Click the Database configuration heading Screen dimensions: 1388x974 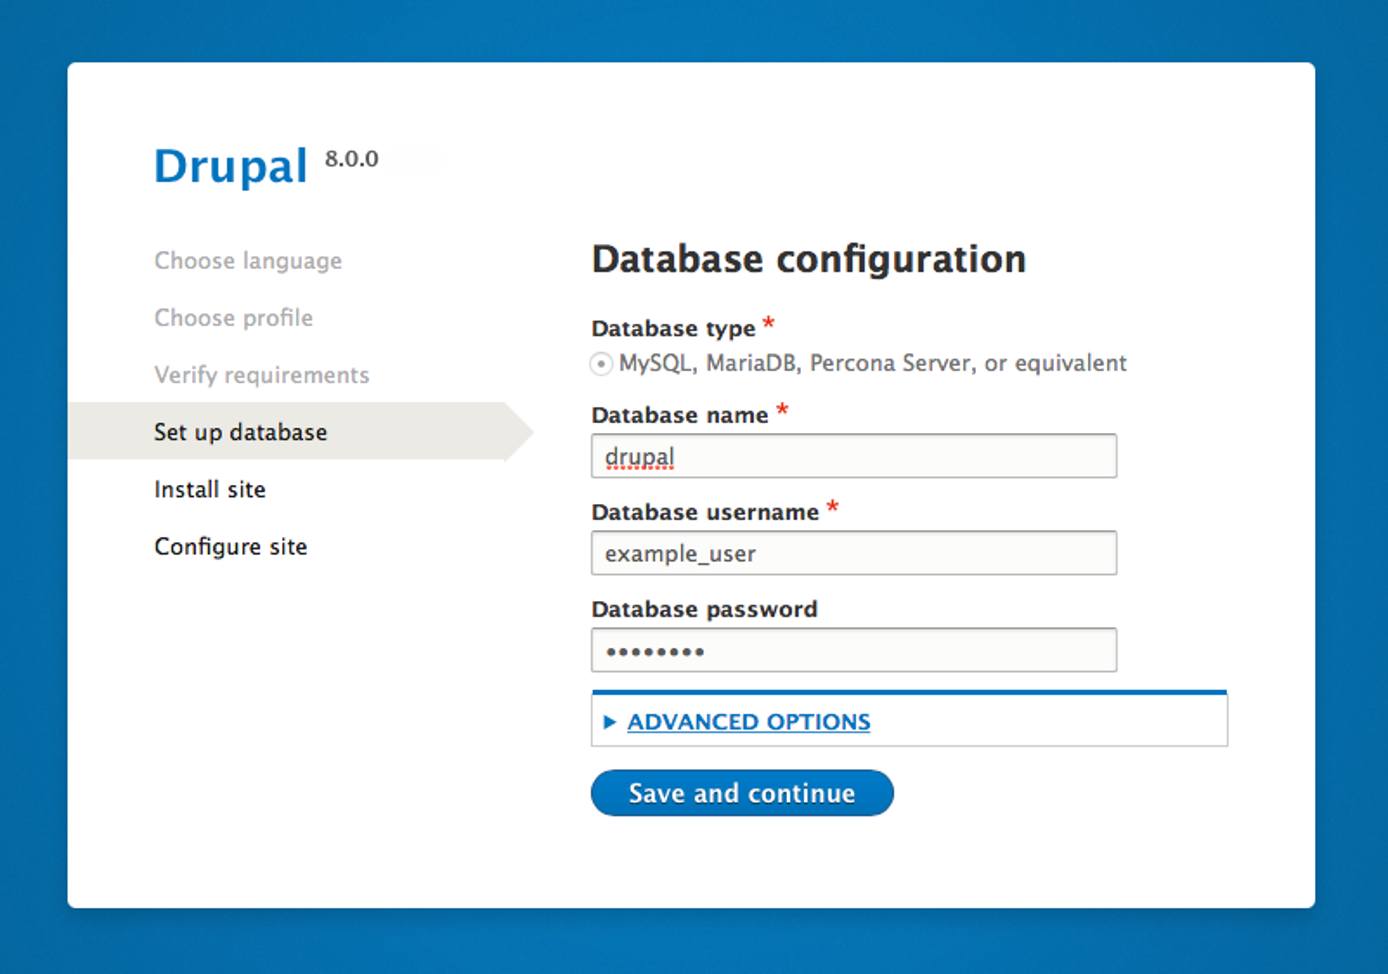[x=809, y=259]
